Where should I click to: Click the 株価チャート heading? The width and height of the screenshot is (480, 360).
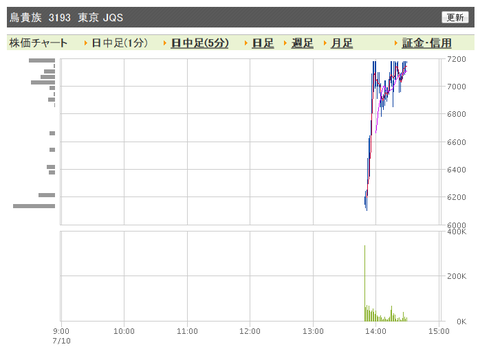[x=38, y=43]
